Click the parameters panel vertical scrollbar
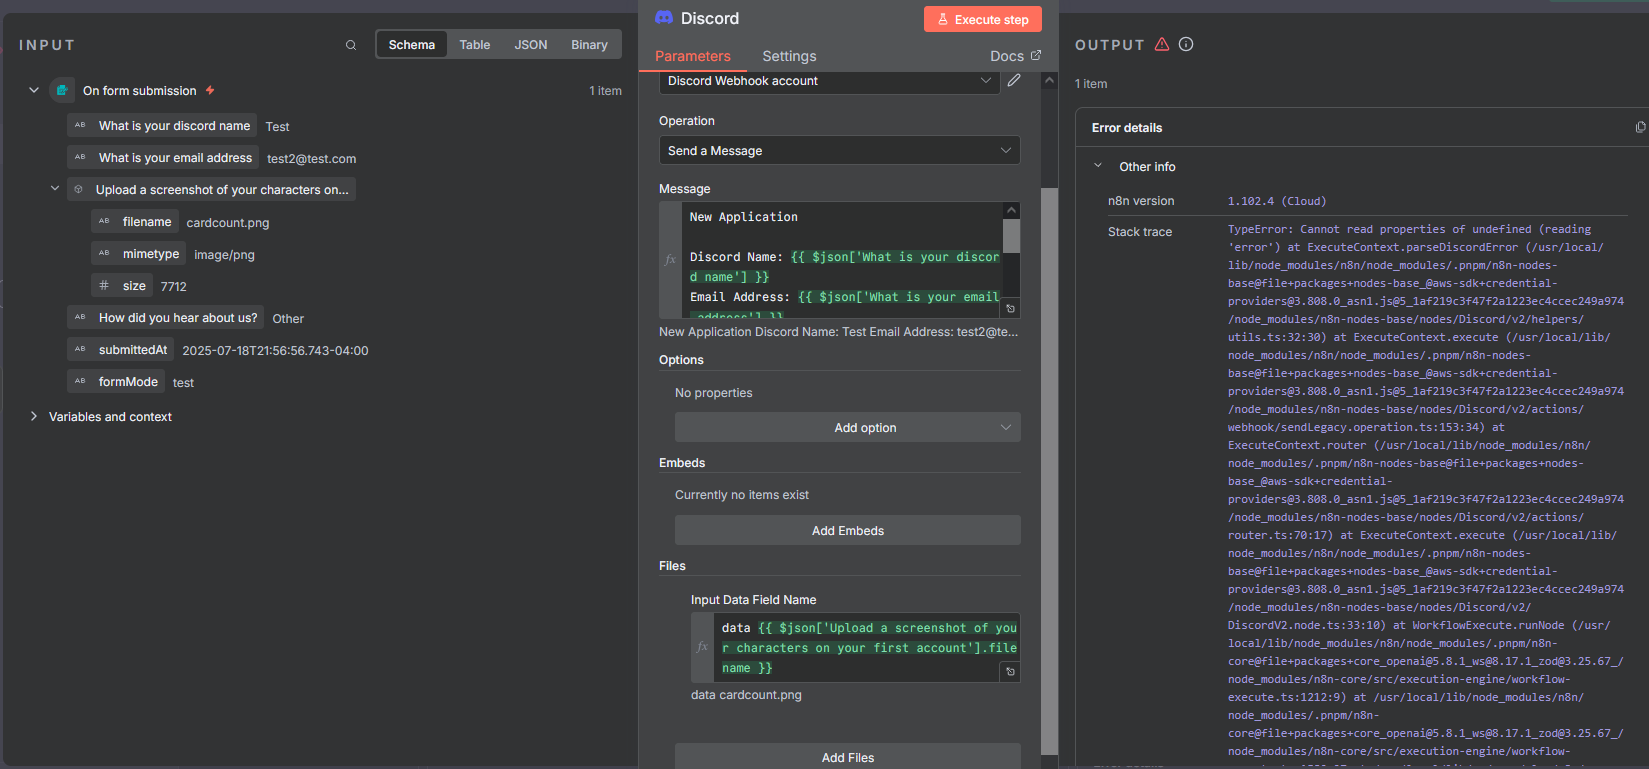This screenshot has width=1649, height=769. tap(1049, 470)
